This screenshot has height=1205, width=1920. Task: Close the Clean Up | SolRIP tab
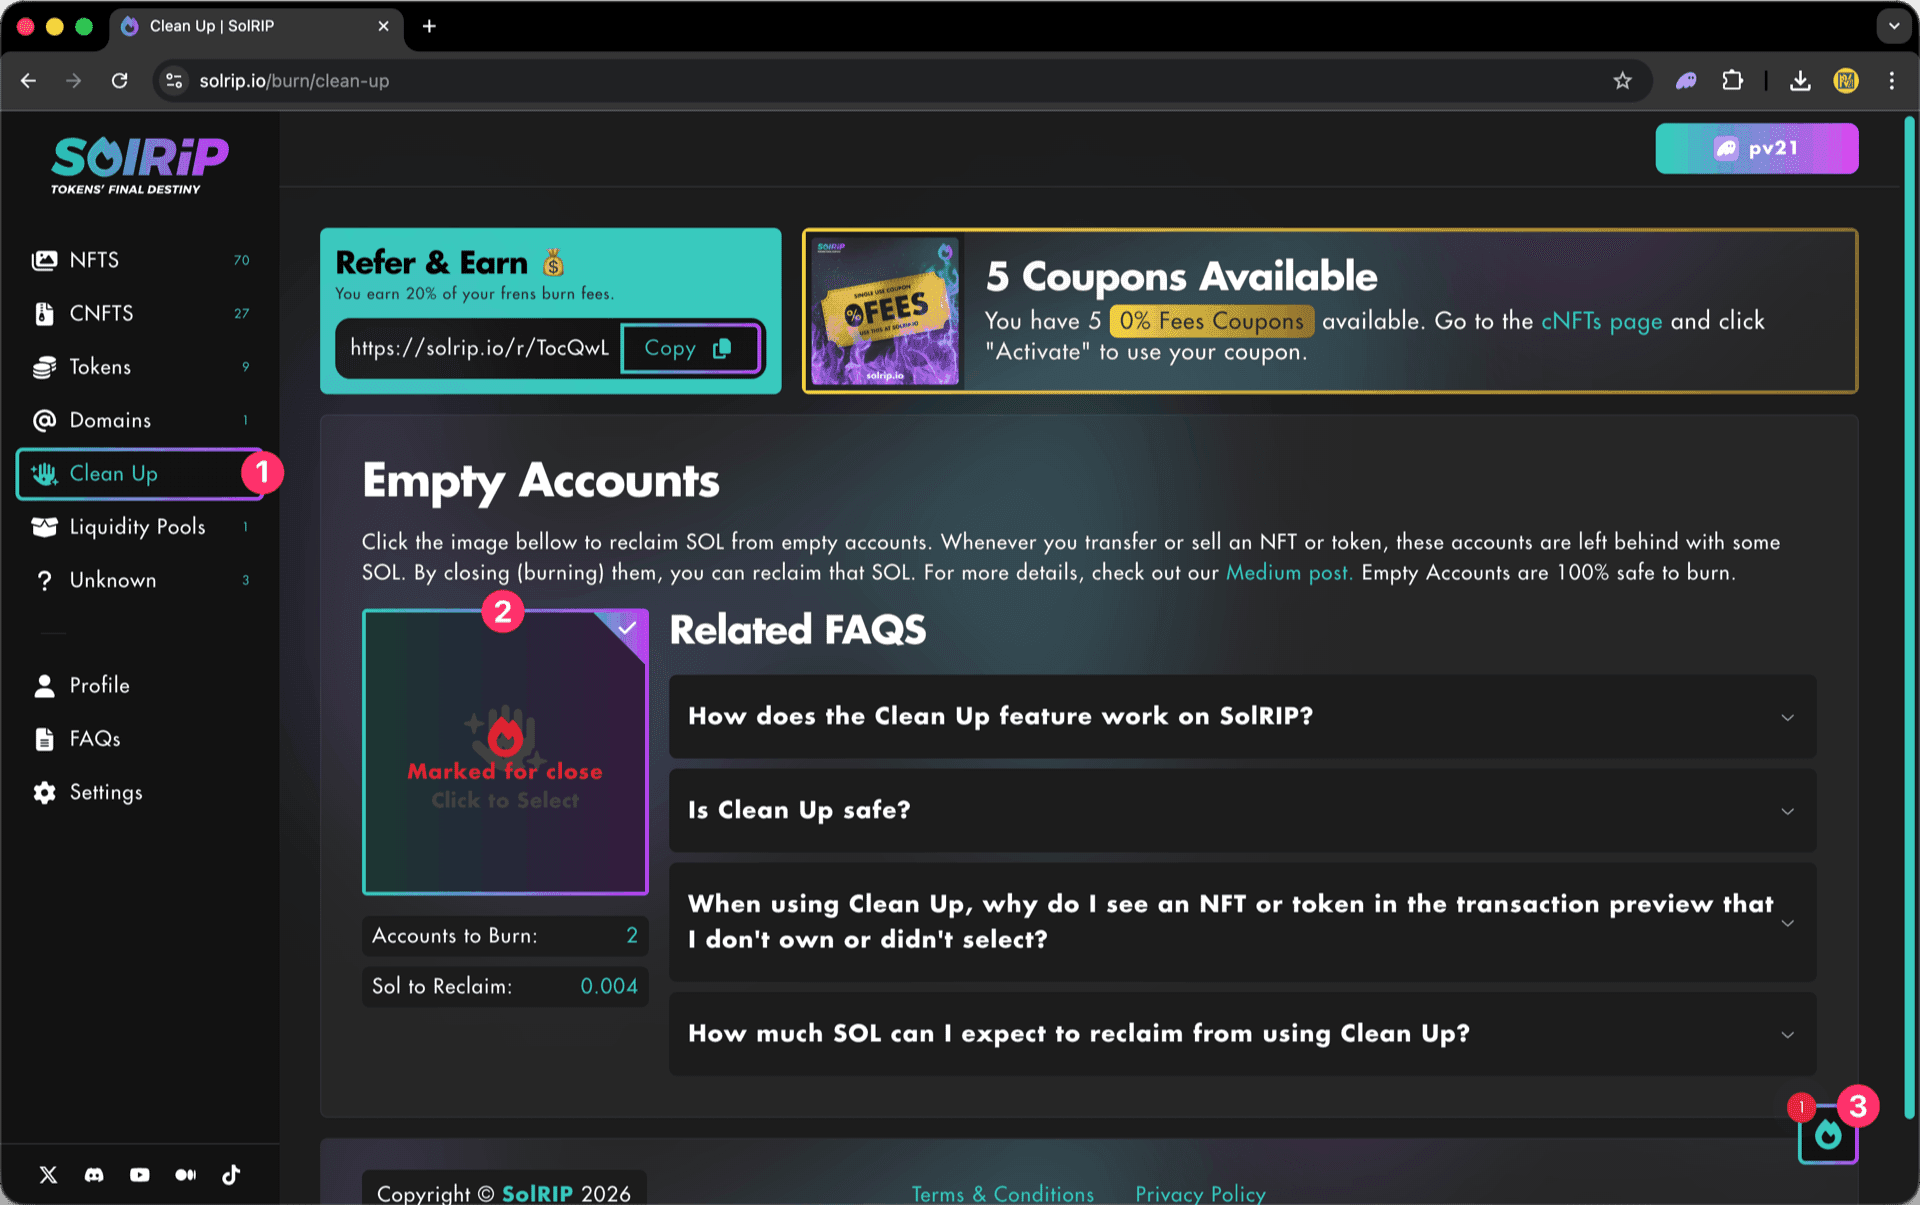tap(383, 26)
